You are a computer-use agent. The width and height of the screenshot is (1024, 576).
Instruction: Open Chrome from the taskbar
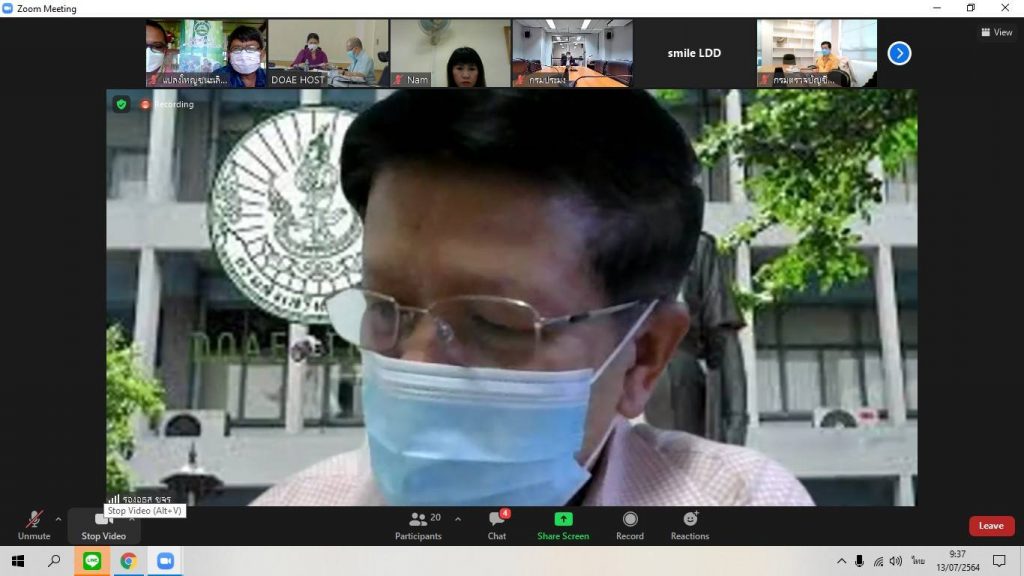tap(128, 561)
